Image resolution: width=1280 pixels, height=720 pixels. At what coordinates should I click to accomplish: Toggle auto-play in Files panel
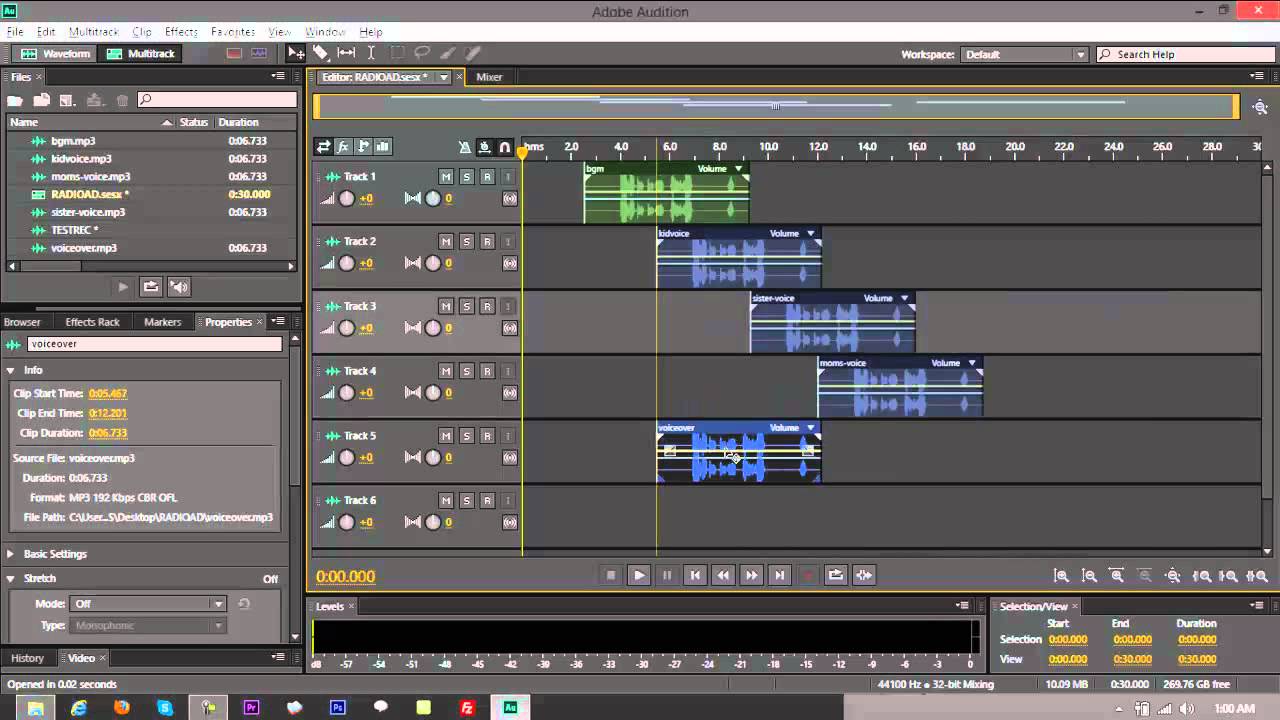[x=179, y=287]
